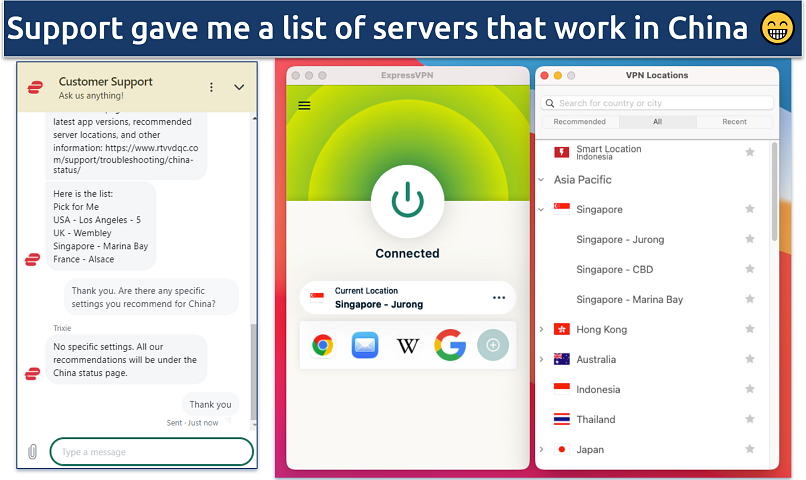The height and width of the screenshot is (480, 806).
Task: Favorite Australia with its star
Action: pos(750,359)
